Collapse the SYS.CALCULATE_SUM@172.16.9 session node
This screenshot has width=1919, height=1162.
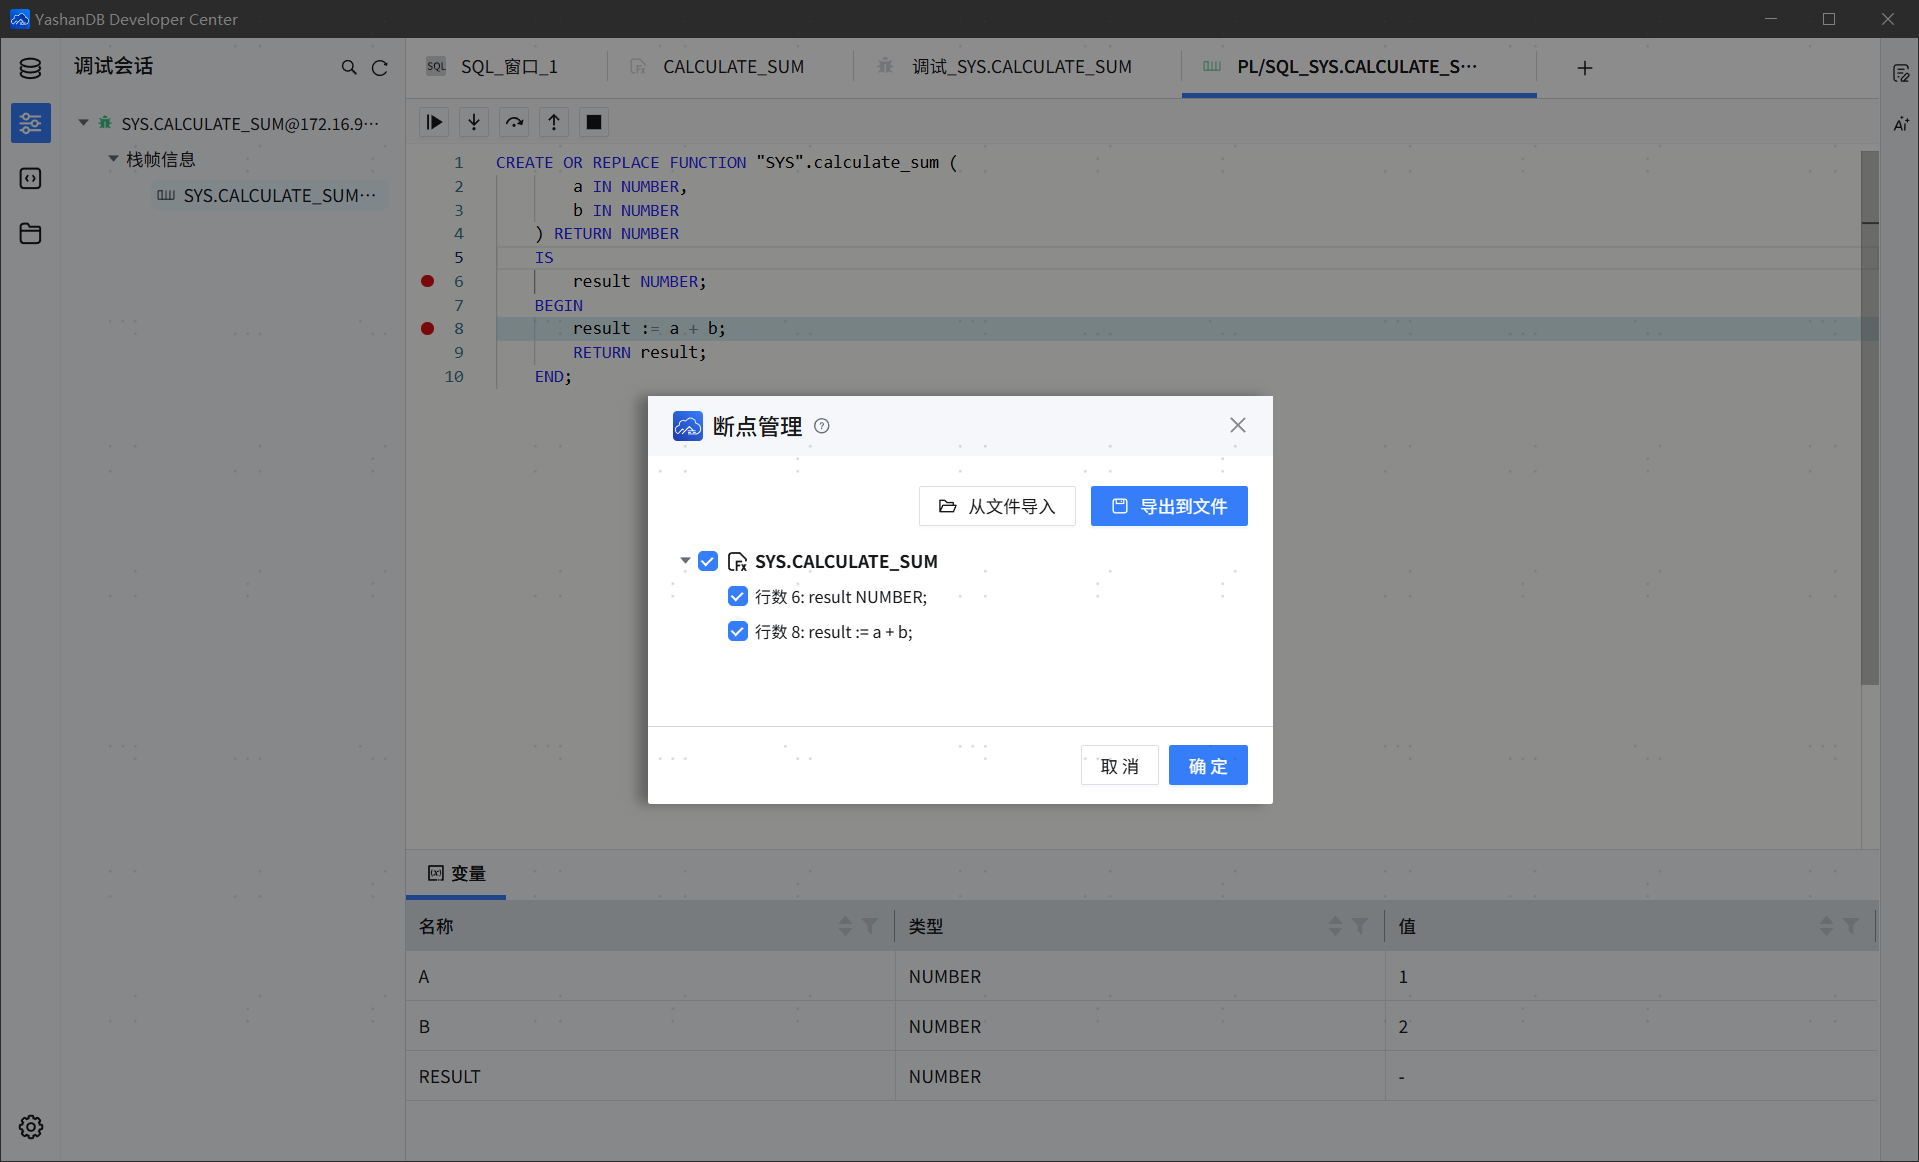click(x=84, y=123)
